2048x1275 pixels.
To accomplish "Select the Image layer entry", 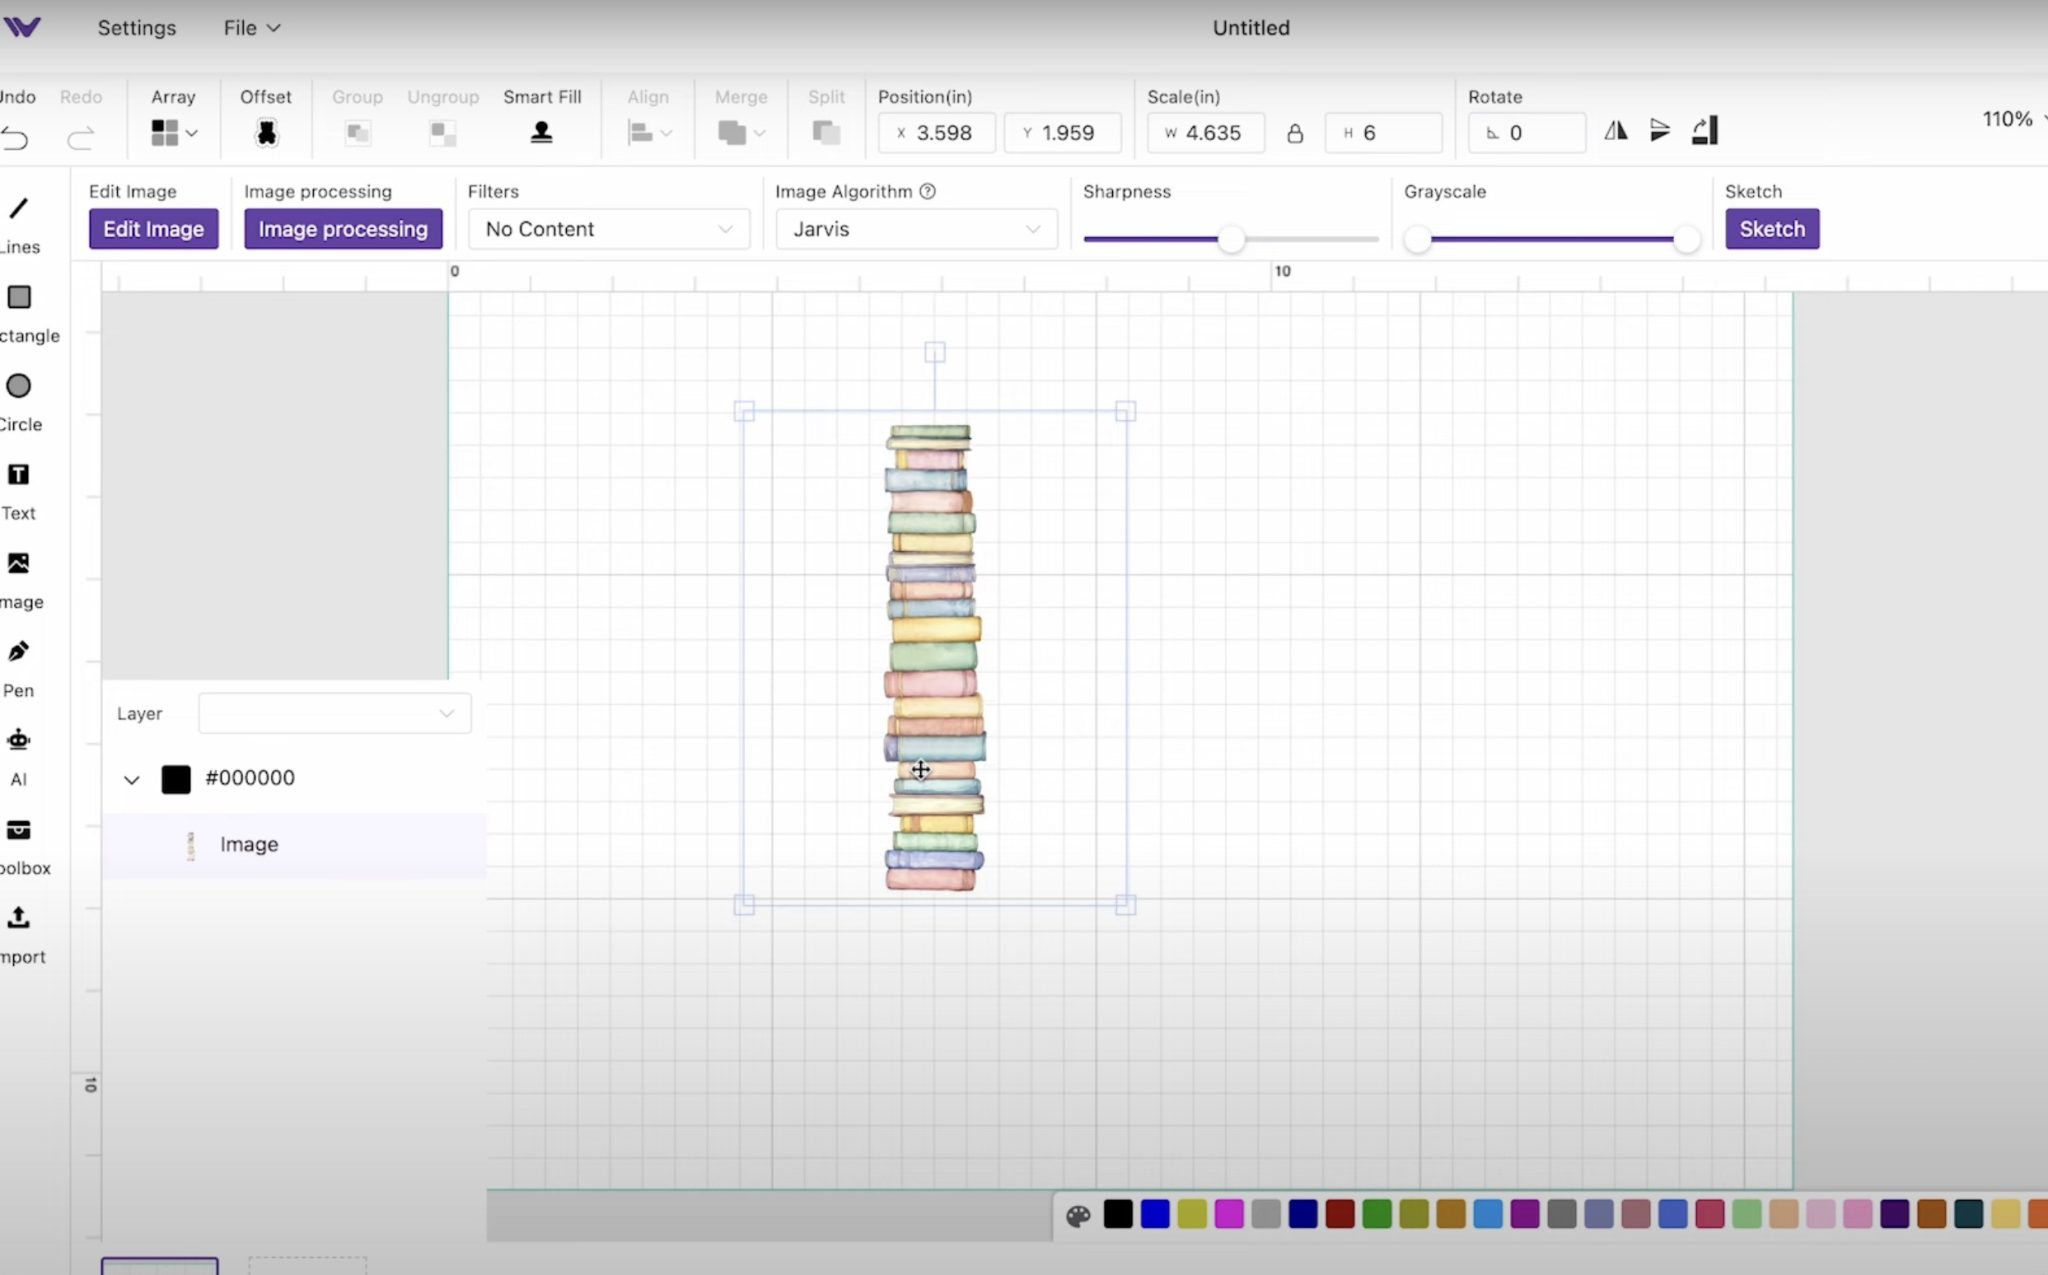I will 247,844.
